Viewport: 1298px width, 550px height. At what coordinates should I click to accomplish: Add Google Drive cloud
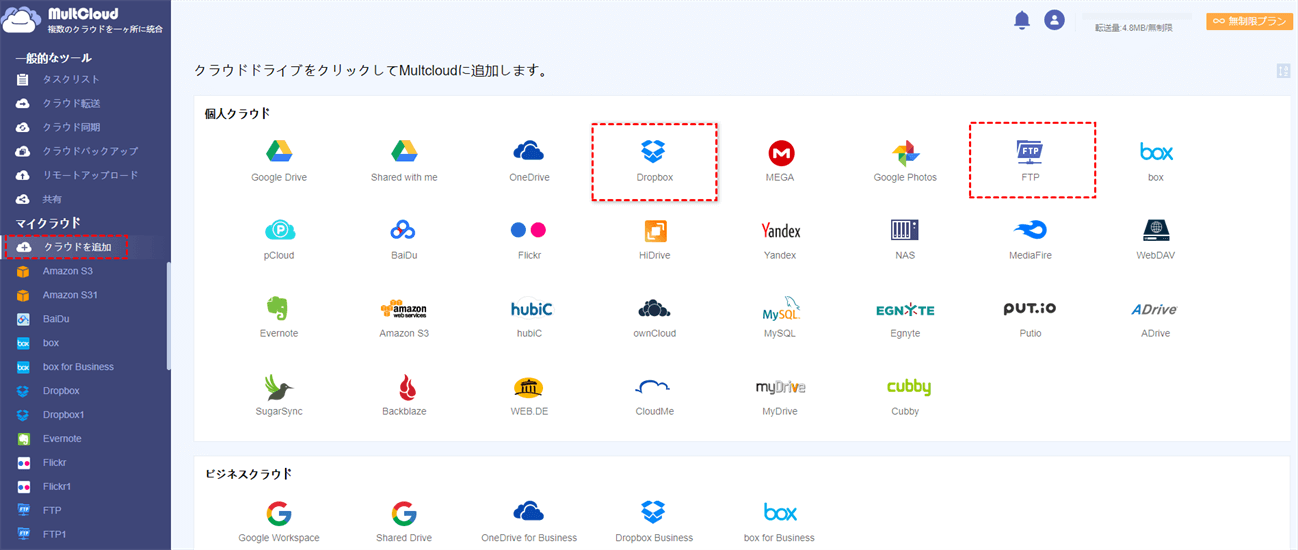pos(279,161)
